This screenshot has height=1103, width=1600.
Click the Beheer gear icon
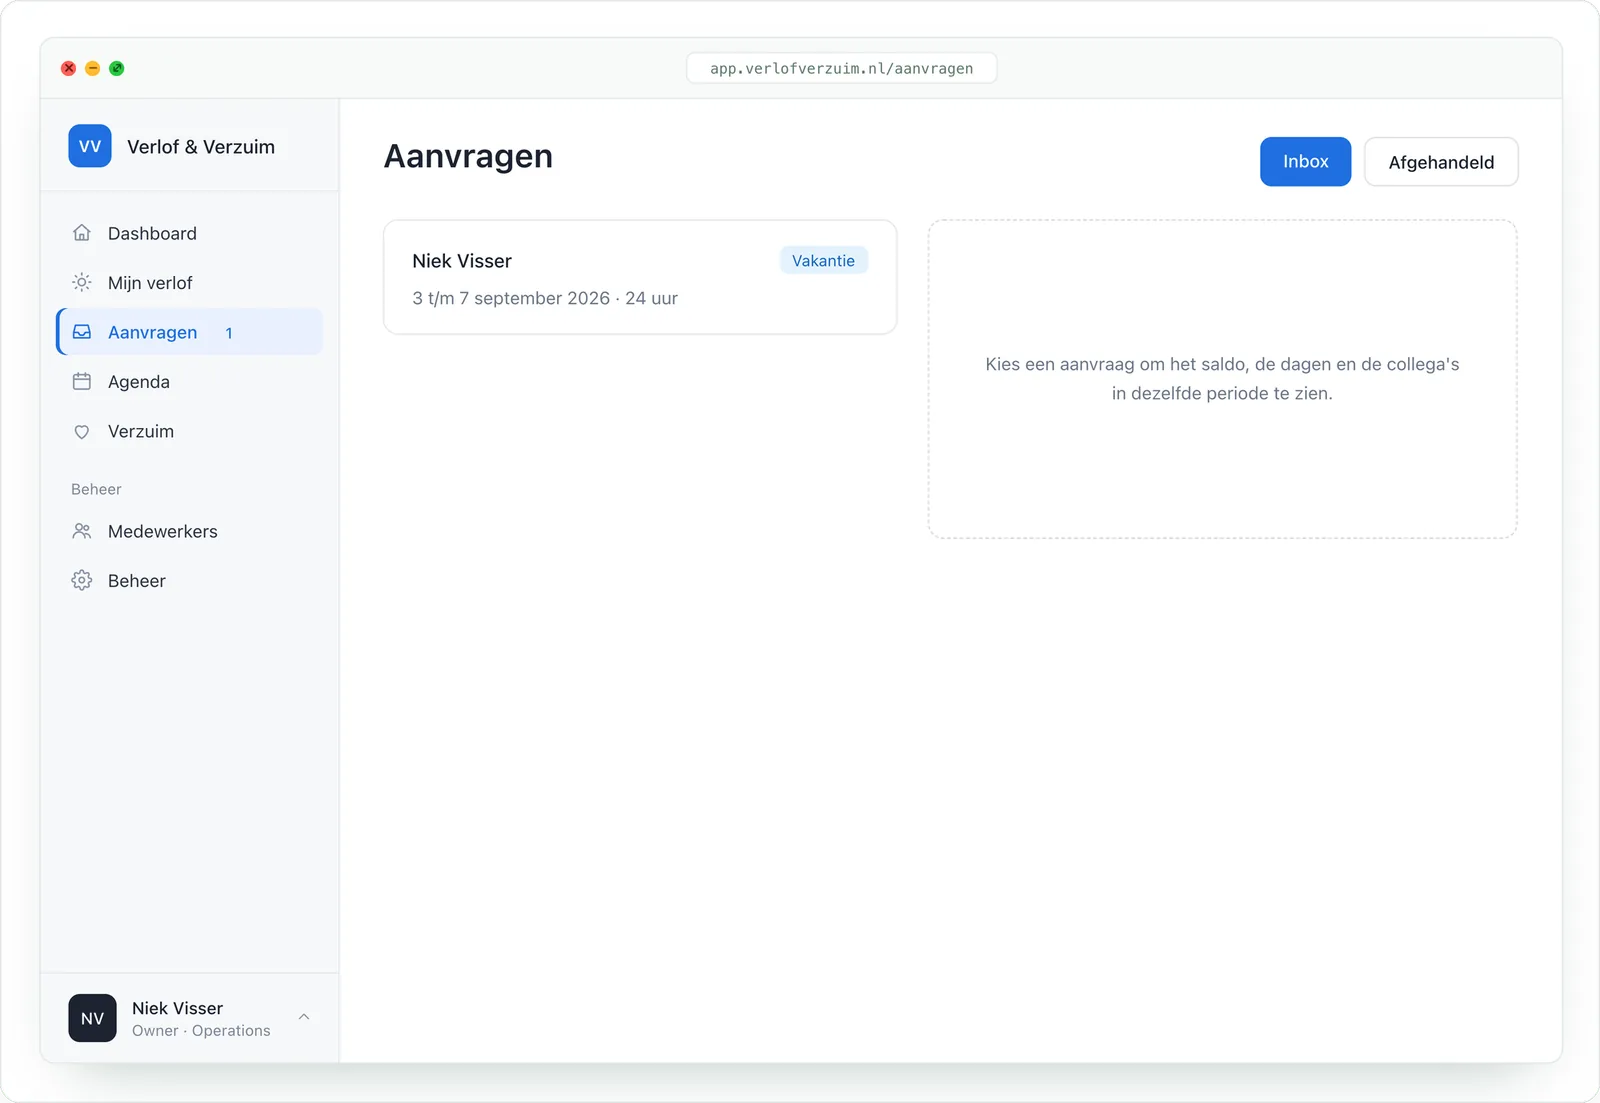82,580
